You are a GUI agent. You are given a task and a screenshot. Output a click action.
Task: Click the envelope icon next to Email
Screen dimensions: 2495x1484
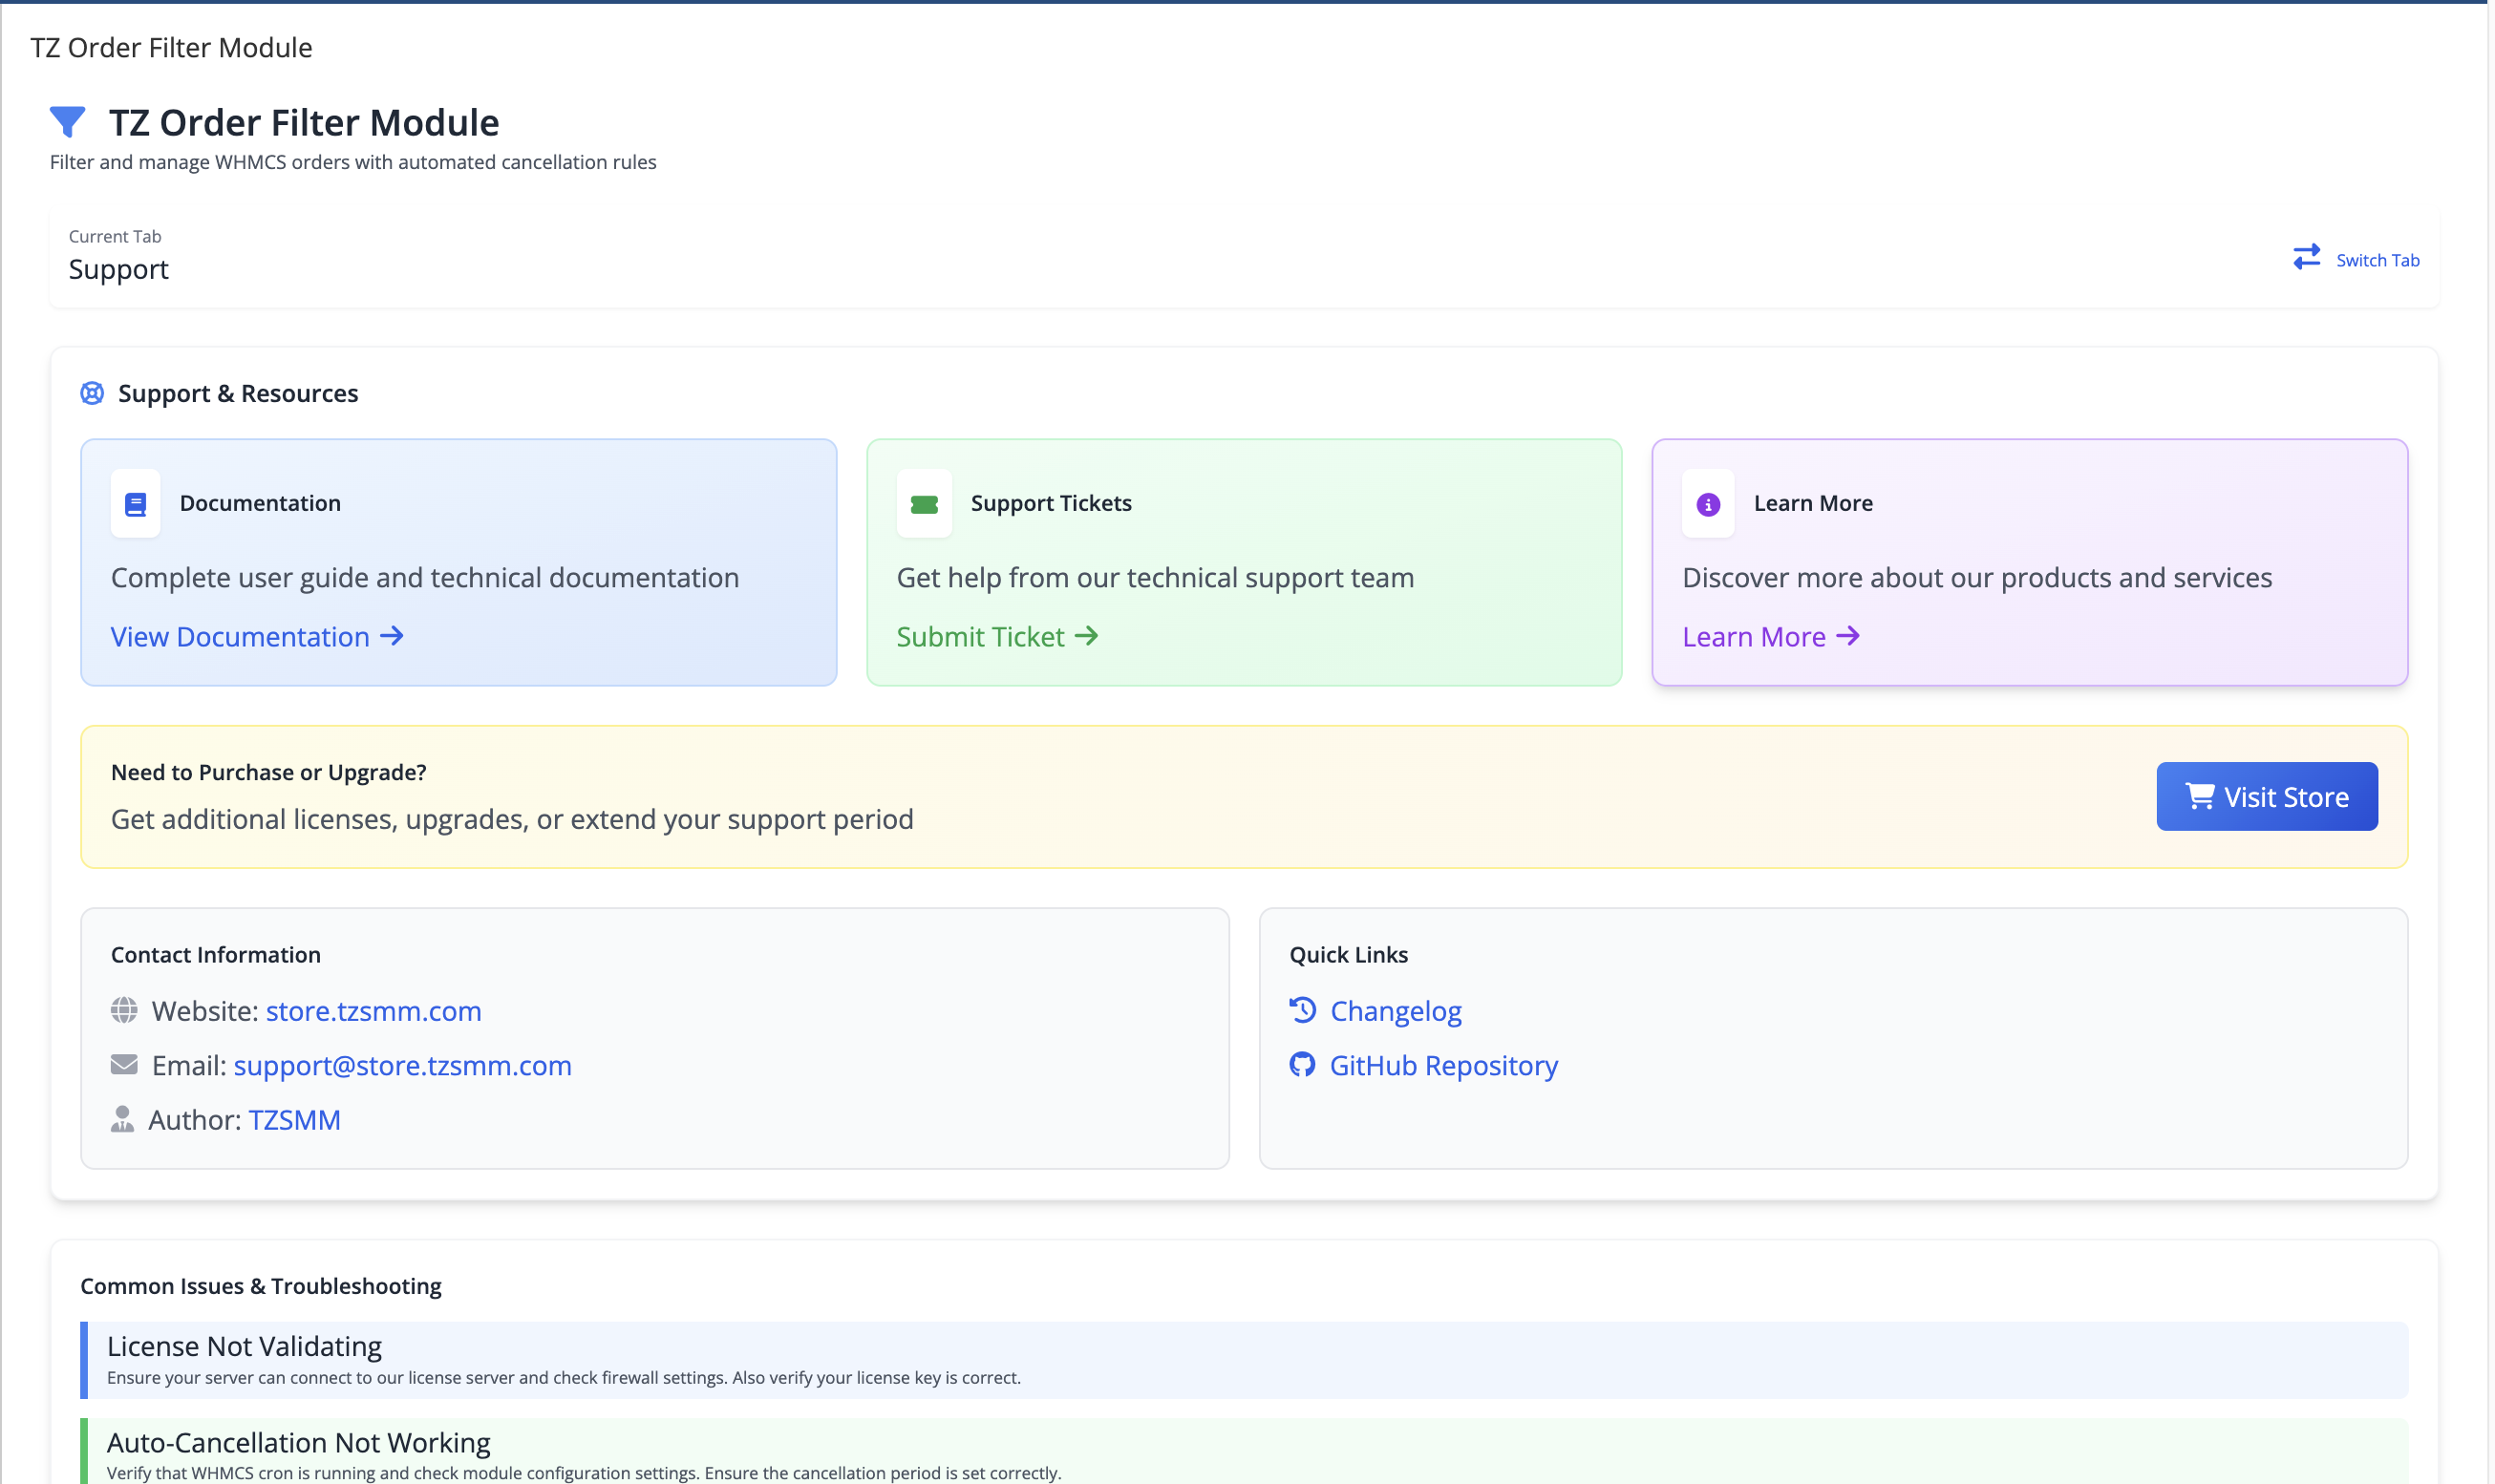click(124, 1064)
